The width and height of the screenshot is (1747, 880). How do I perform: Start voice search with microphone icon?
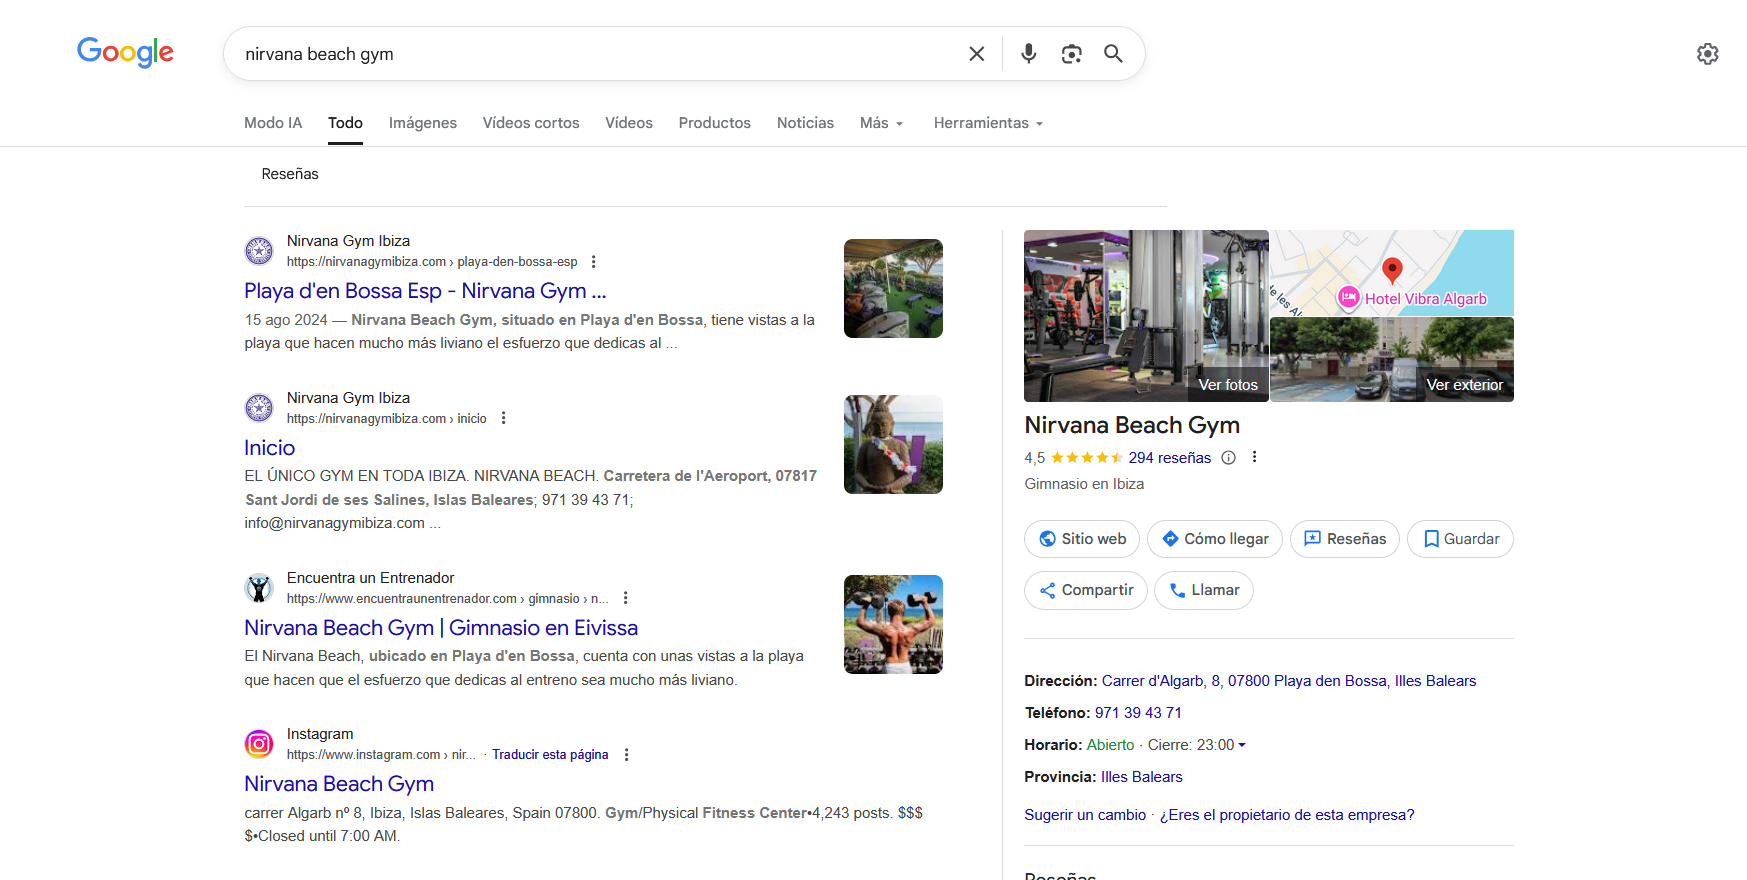click(x=1028, y=54)
